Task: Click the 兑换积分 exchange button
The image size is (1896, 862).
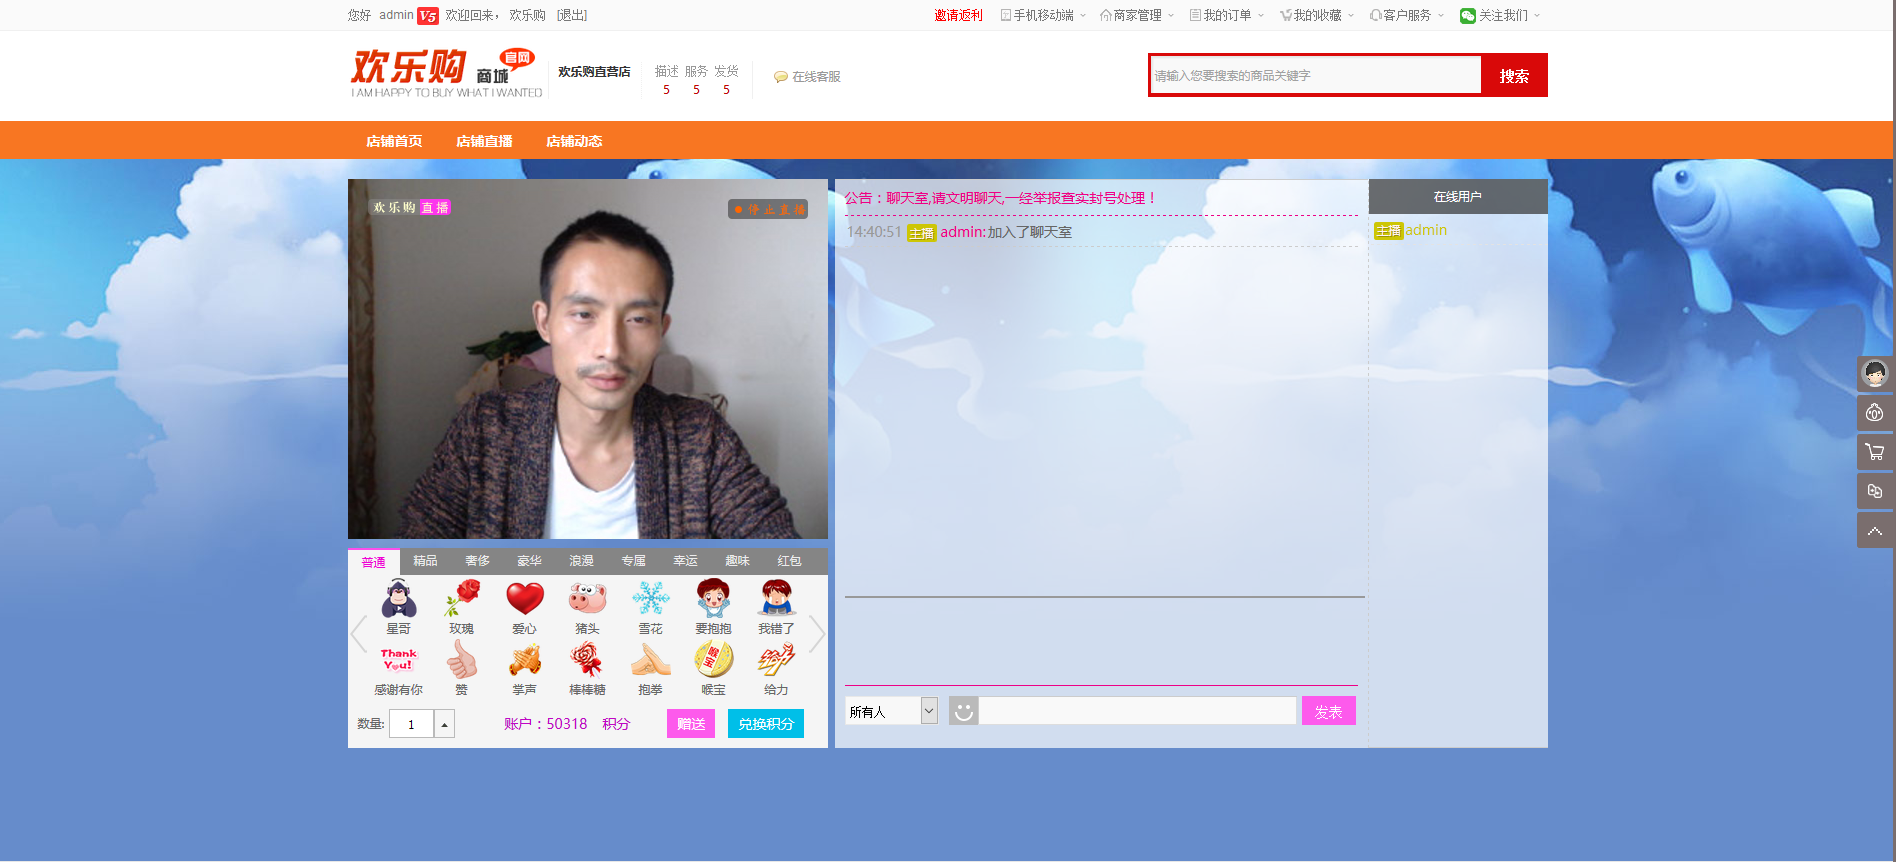Action: point(766,724)
